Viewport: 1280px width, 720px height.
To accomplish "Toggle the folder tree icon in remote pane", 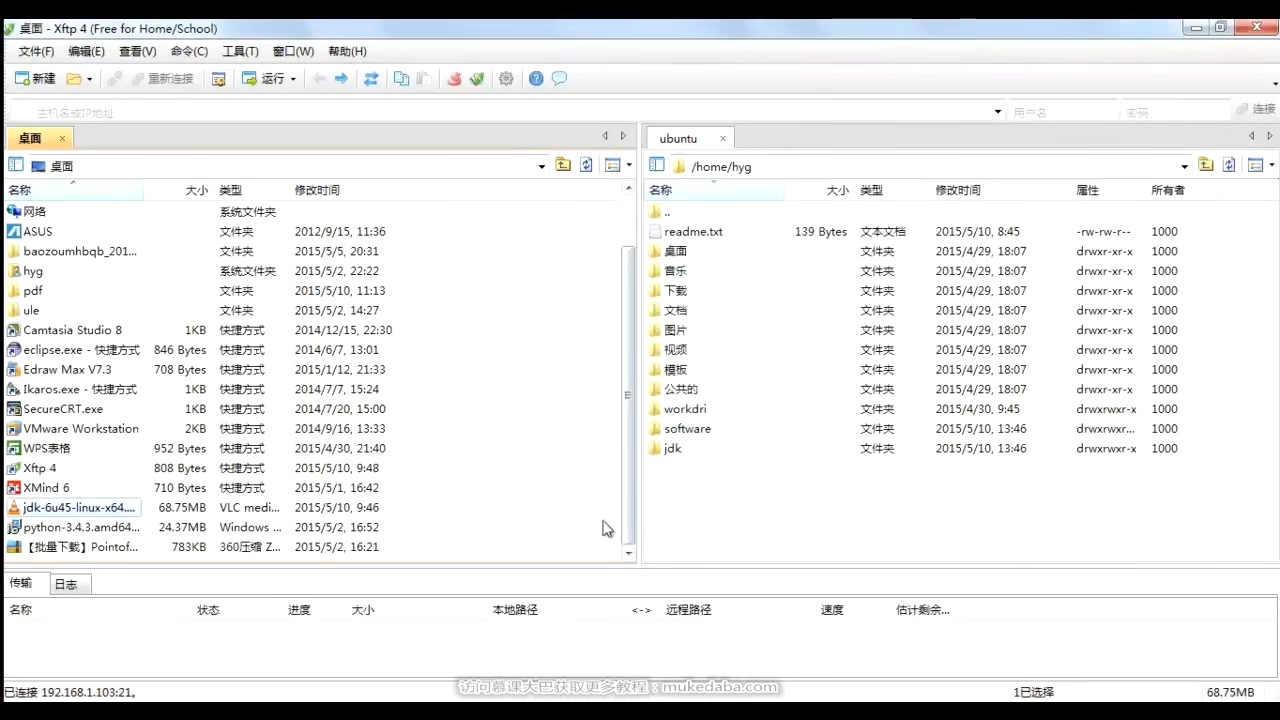I will pyautogui.click(x=657, y=165).
